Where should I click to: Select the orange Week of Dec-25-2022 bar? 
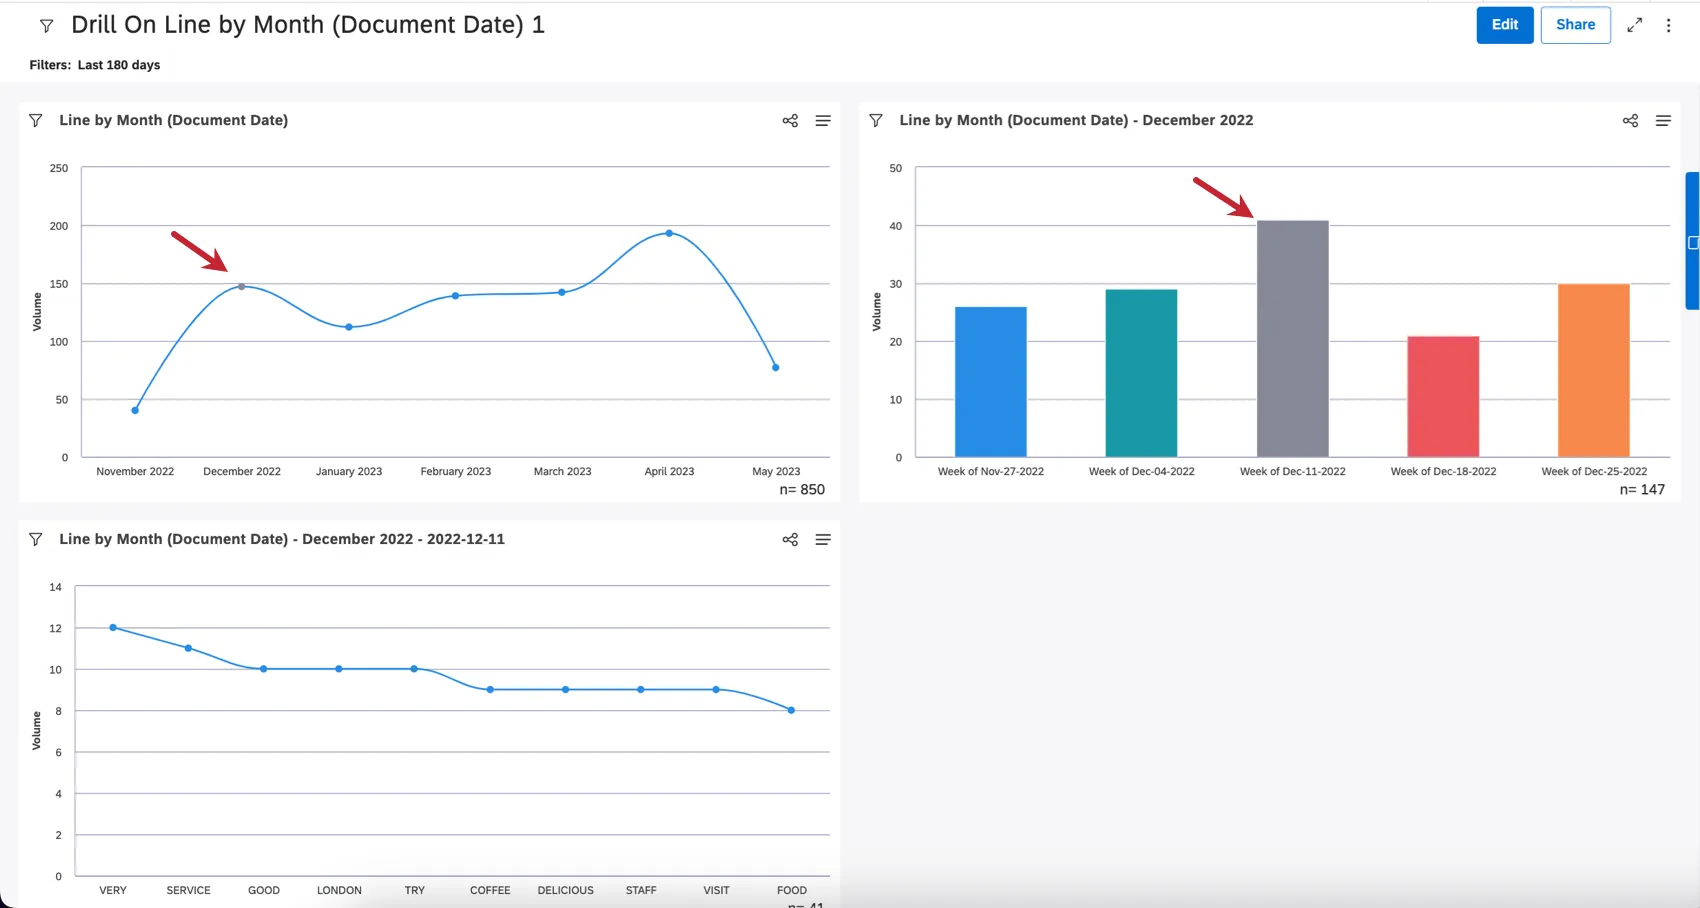[x=1593, y=370]
